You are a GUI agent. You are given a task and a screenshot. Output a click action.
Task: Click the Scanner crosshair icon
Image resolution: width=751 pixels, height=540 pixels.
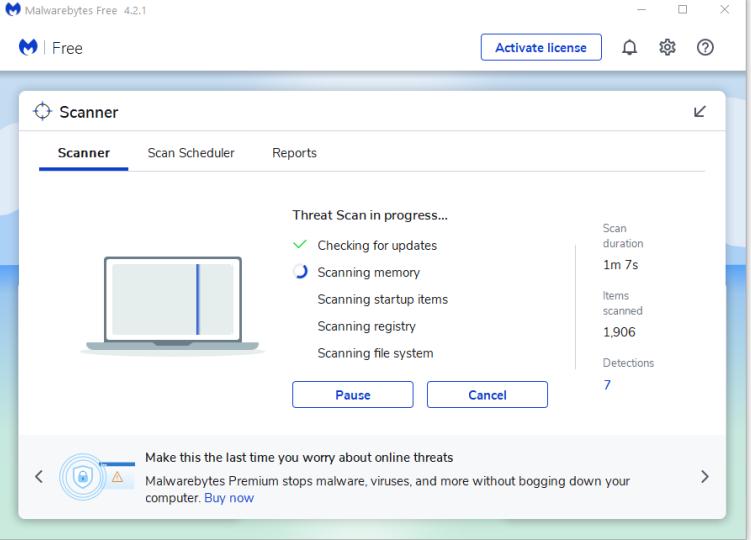coord(42,111)
